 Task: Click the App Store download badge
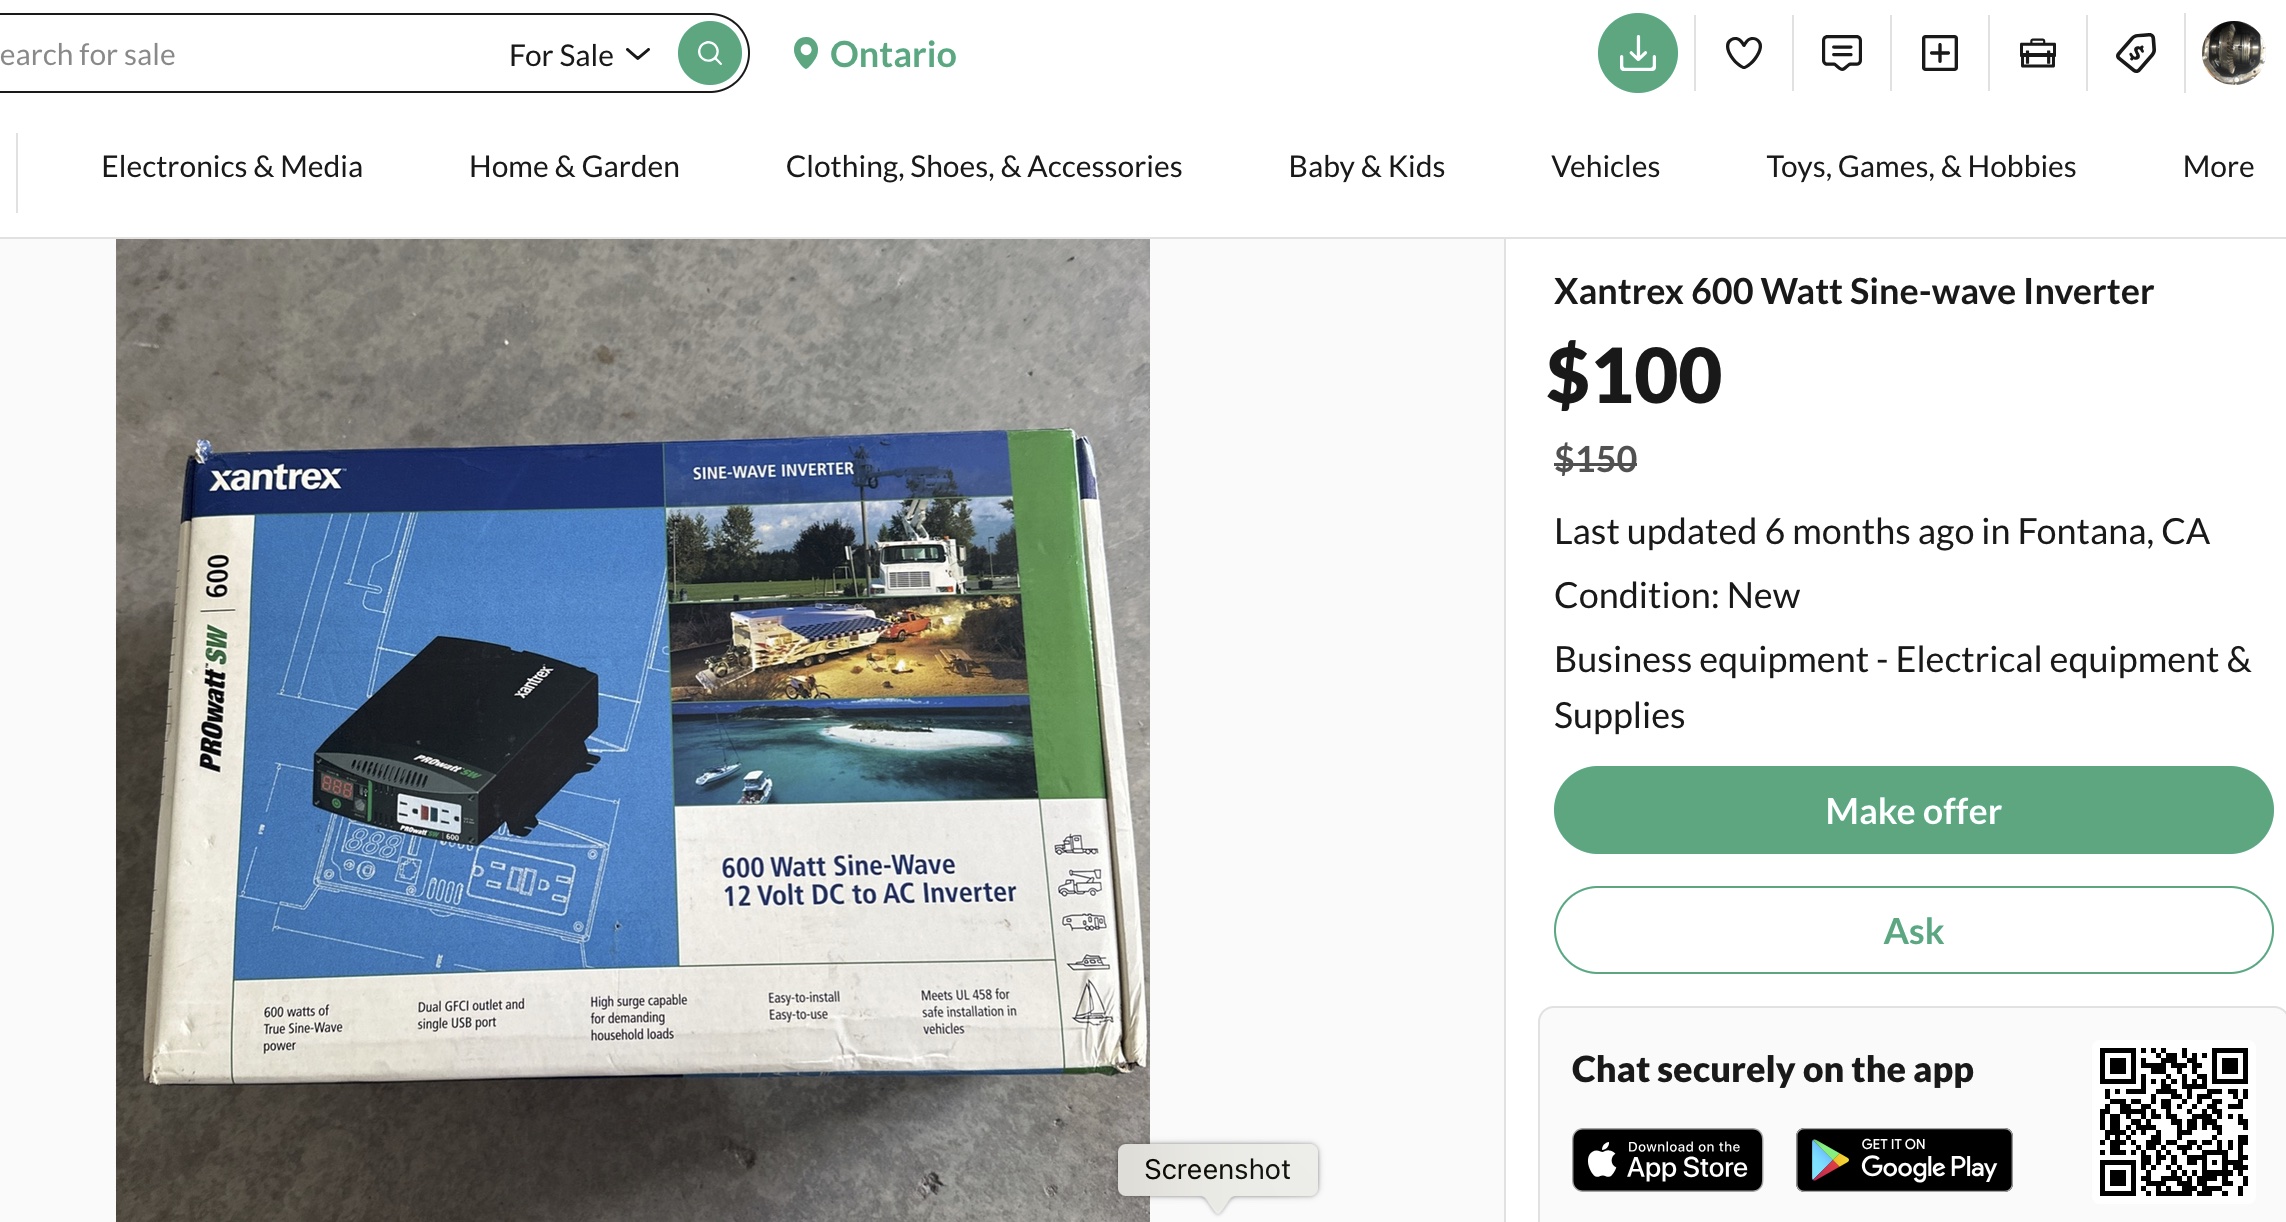pos(1667,1160)
